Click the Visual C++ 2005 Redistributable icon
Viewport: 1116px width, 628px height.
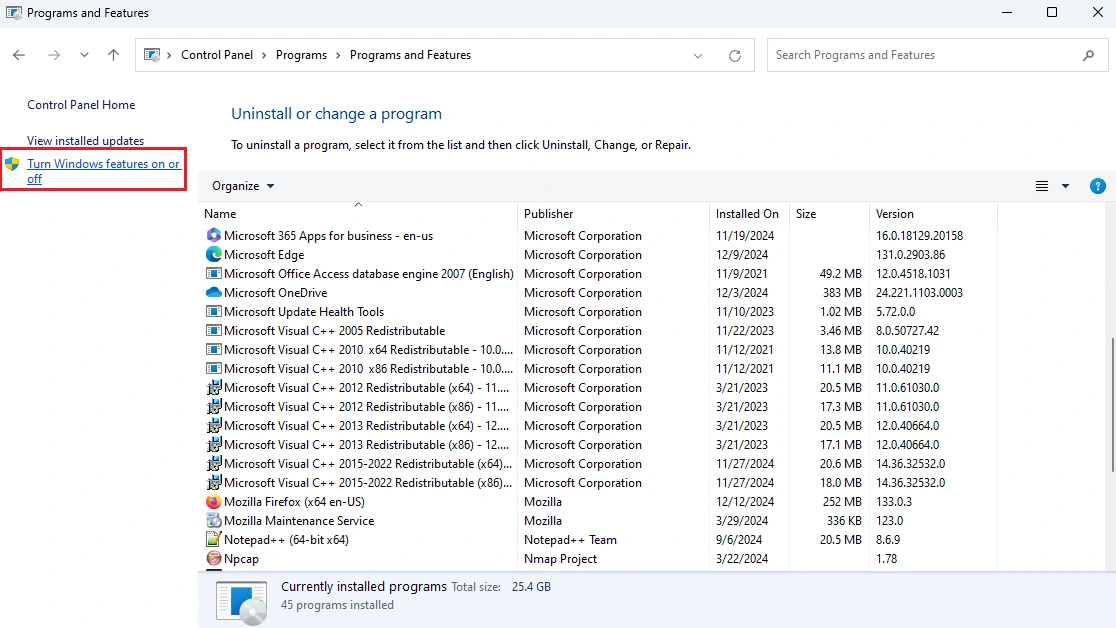pyautogui.click(x=214, y=330)
